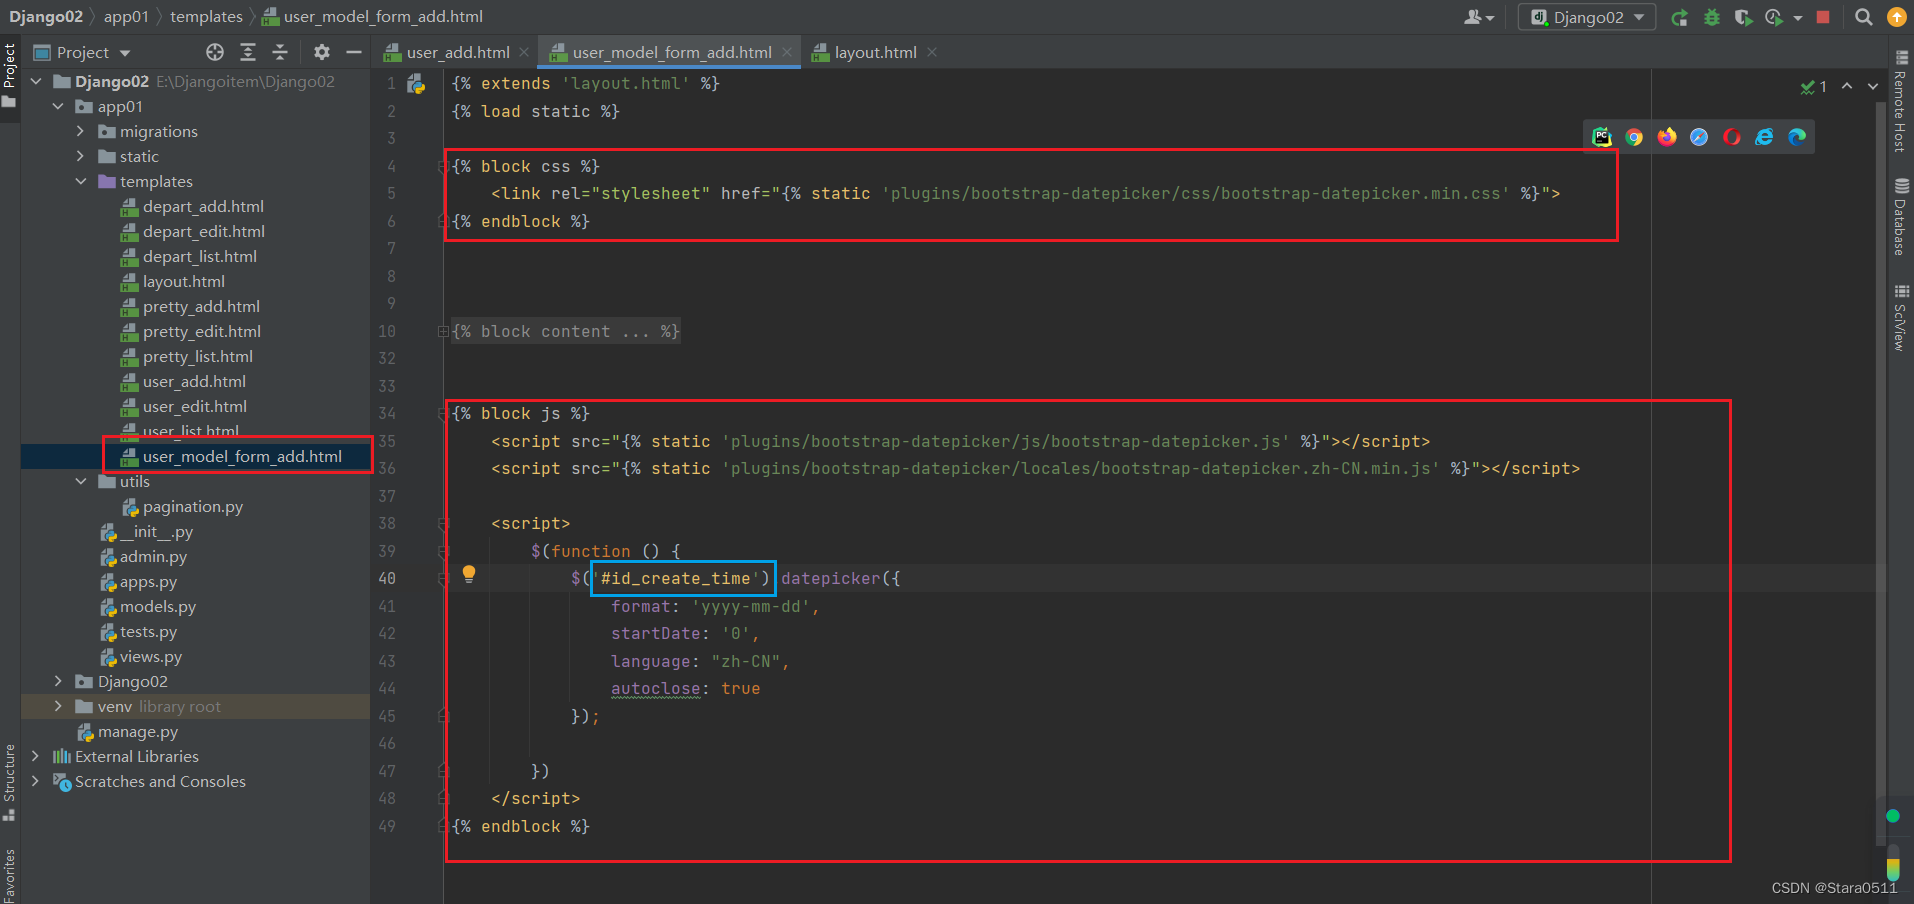Open the file in Opera browser
Screen dimensions: 1914x904
1732,137
